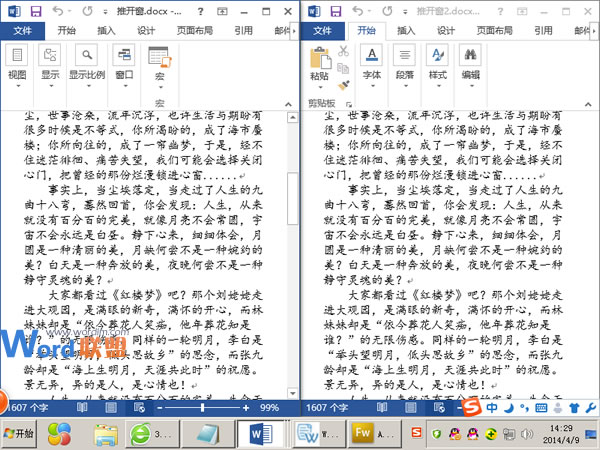Open 文件 tab in left window
The height and width of the screenshot is (450, 600).
(x=22, y=31)
